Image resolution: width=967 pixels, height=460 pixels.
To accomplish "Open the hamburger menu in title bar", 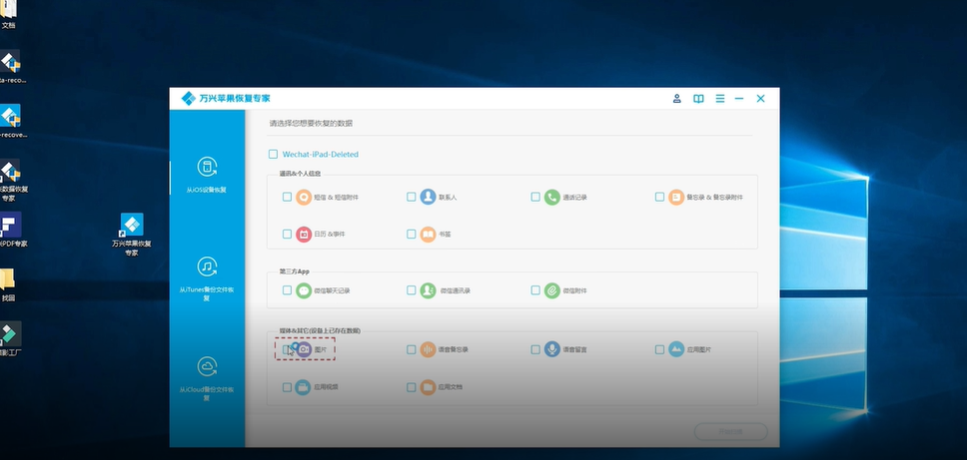I will [720, 99].
